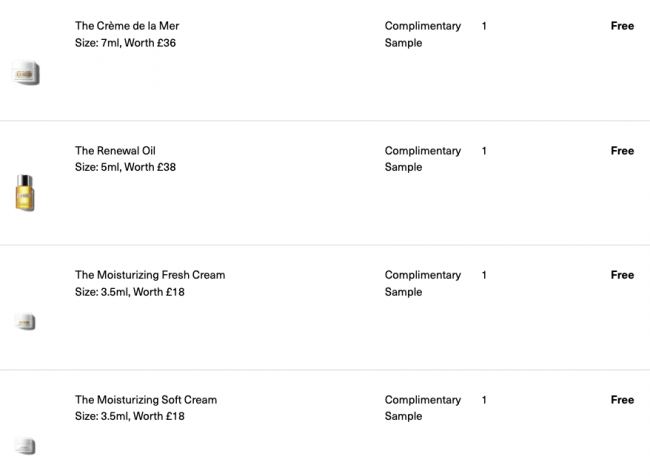650x476 pixels.
Task: Select quantity 1 for Crème de la Mer
Action: point(484,26)
